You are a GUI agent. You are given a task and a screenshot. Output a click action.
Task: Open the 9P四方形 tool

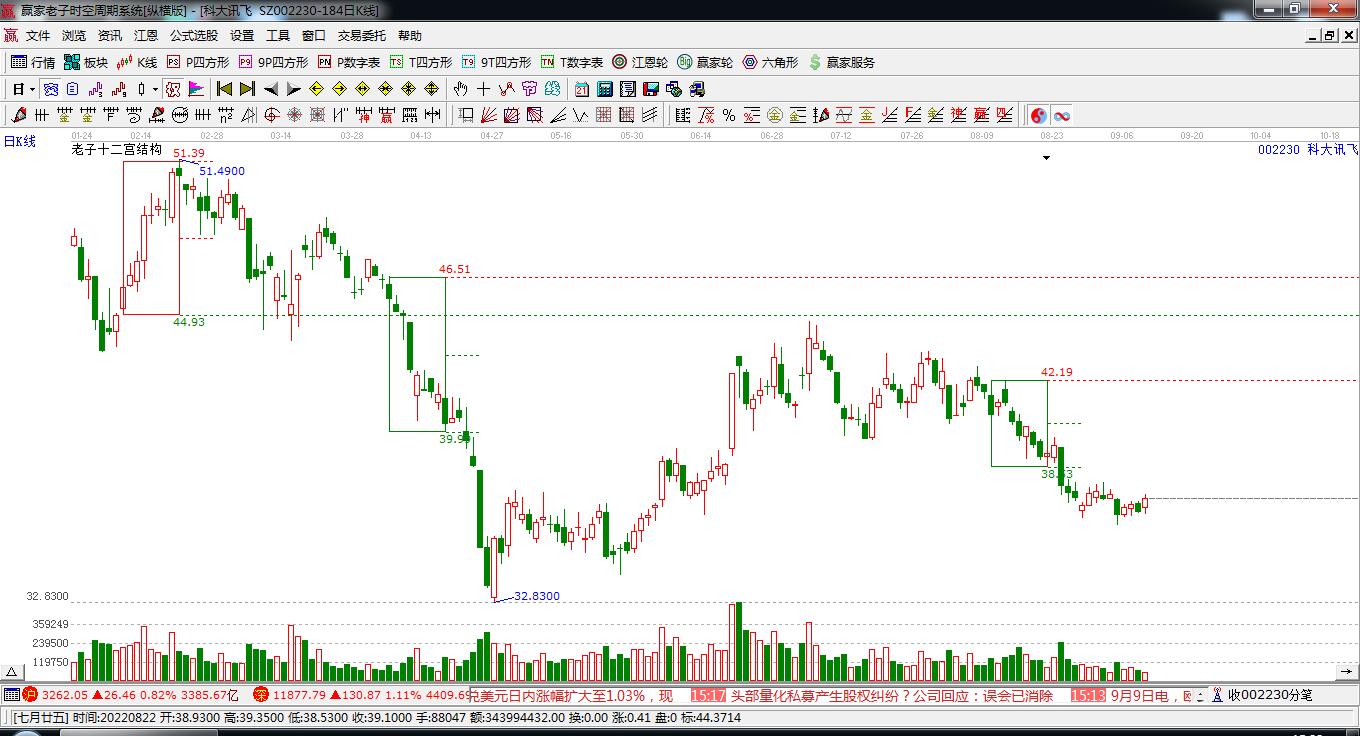tap(273, 62)
